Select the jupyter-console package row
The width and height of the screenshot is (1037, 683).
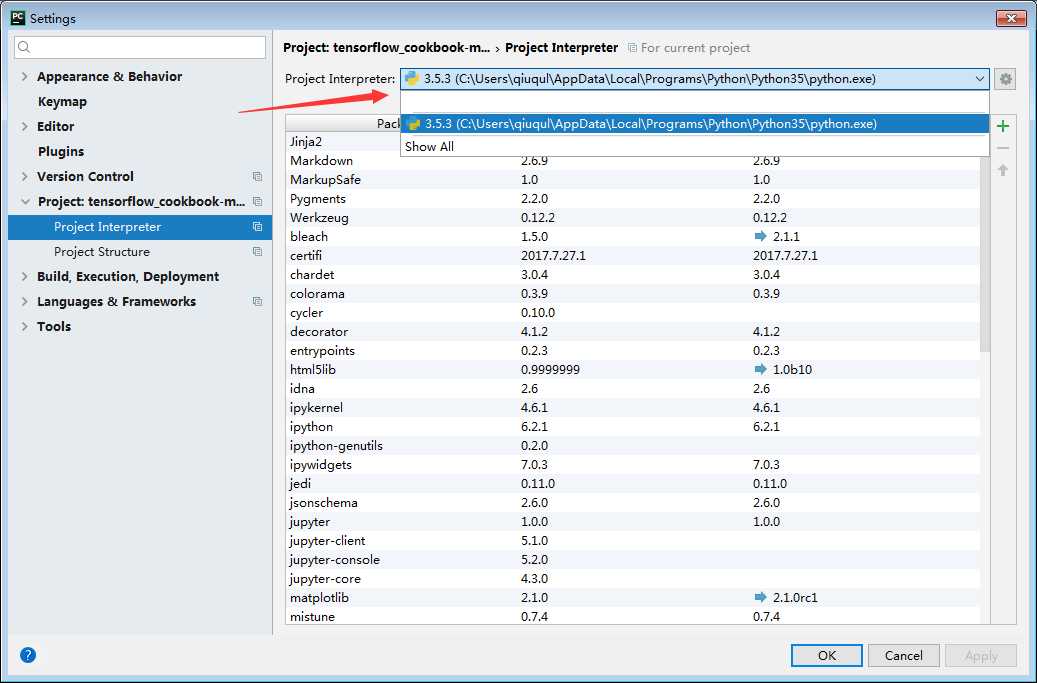coord(633,559)
